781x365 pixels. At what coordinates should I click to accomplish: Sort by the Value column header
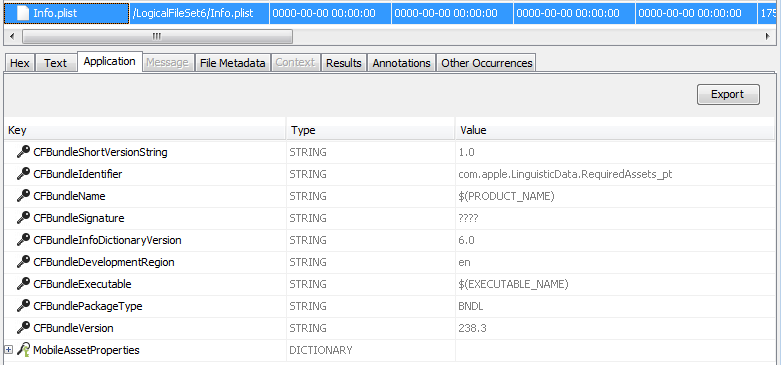615,130
